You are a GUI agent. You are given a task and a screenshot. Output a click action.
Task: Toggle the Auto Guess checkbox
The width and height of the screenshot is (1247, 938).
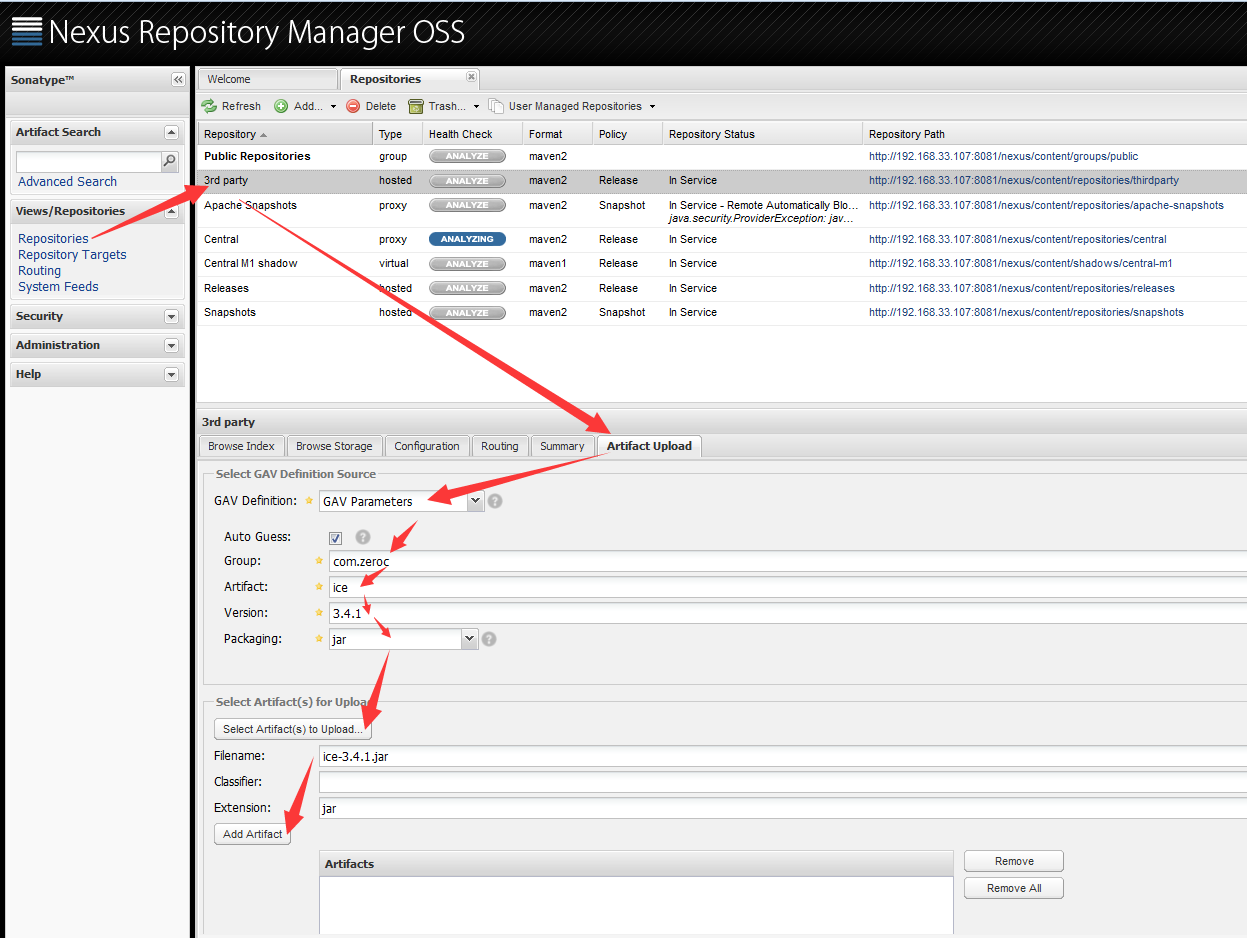click(x=336, y=538)
